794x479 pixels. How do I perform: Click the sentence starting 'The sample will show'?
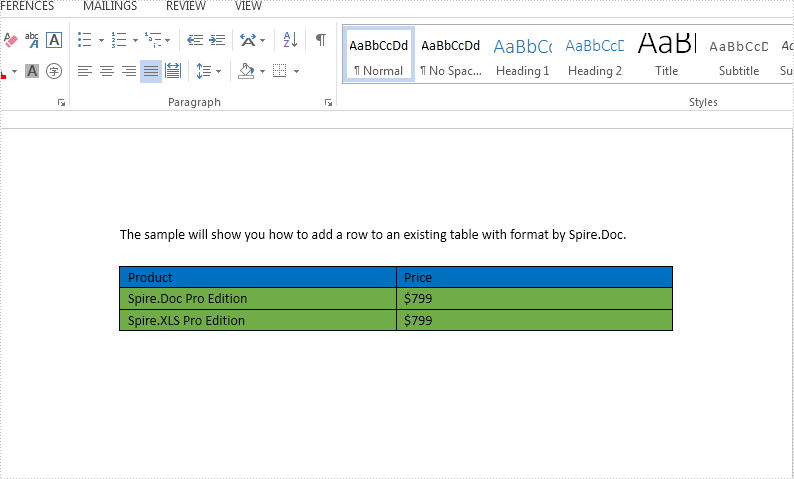pos(373,235)
